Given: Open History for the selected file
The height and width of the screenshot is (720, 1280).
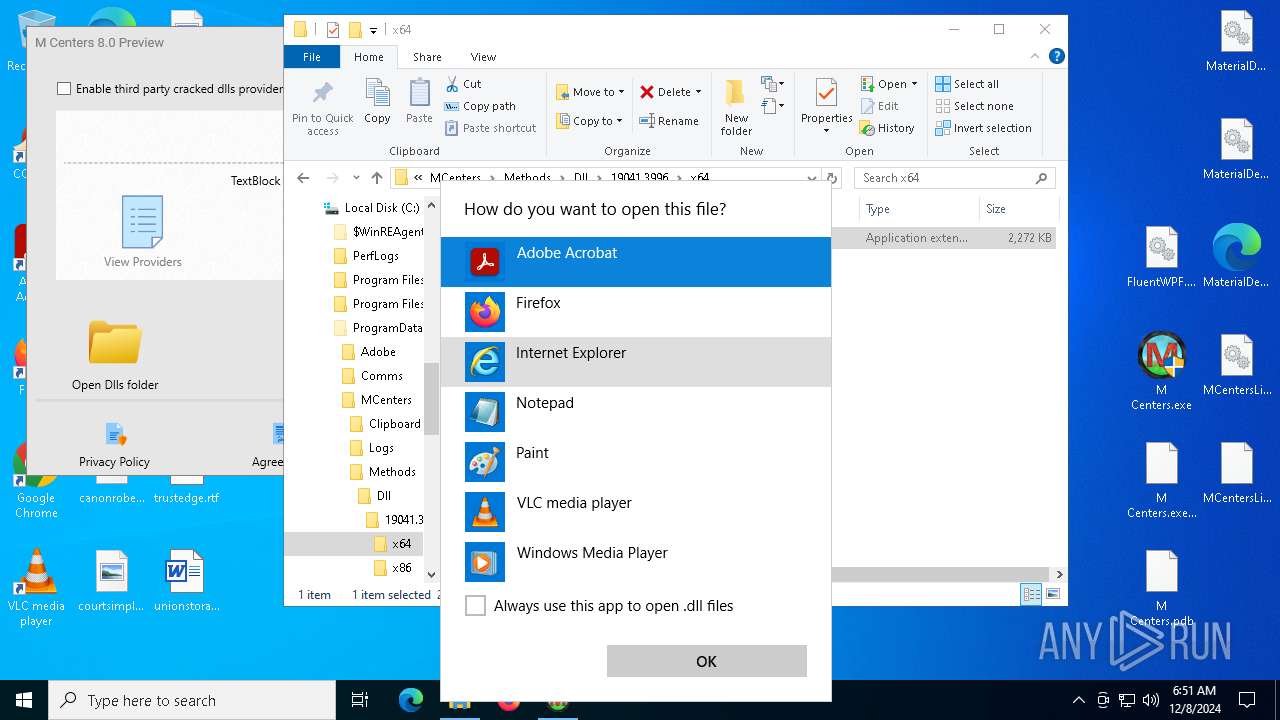Looking at the screenshot, I should pos(887,128).
